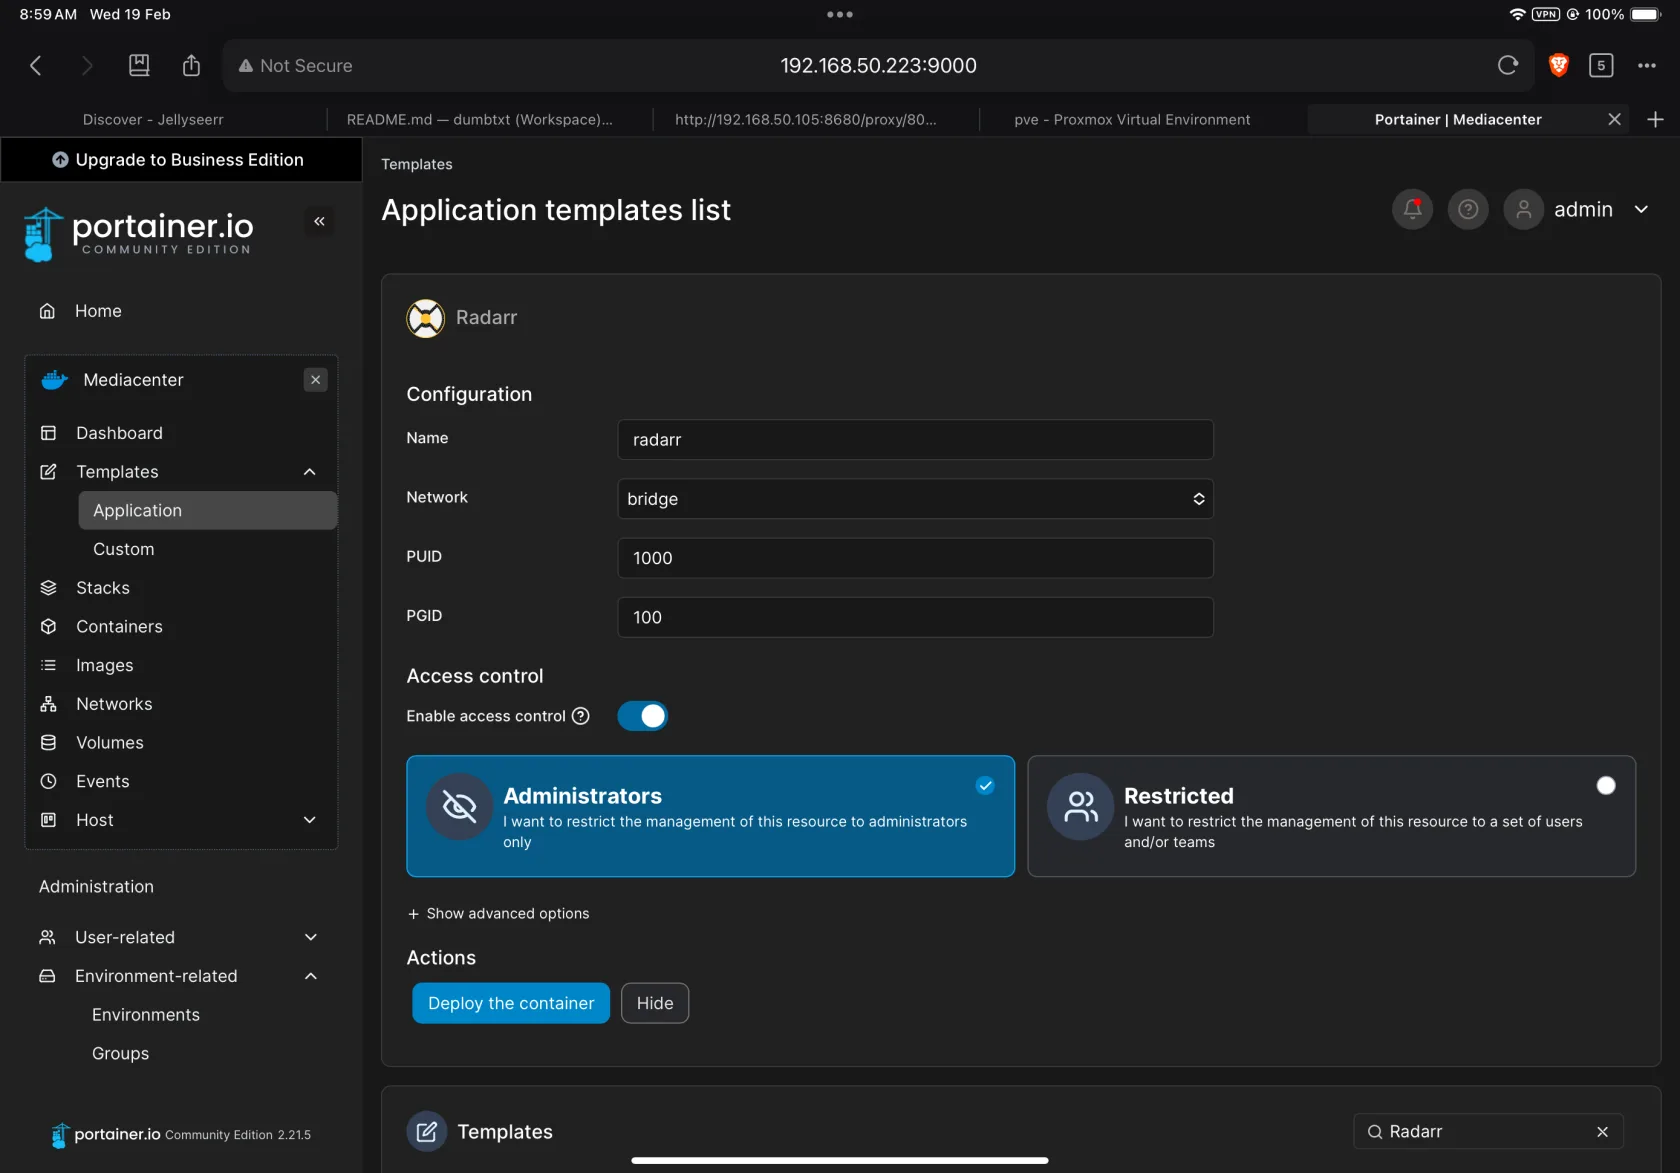Viewport: 1680px width, 1173px height.
Task: Open Containers in the sidebar
Action: pyautogui.click(x=119, y=626)
